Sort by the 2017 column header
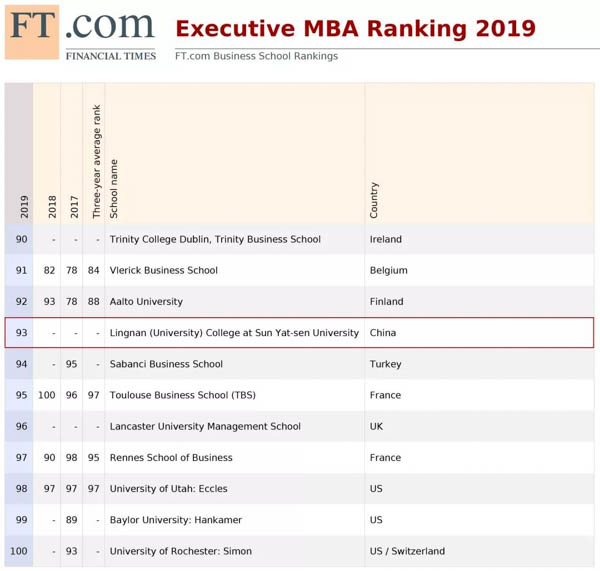 [74, 206]
